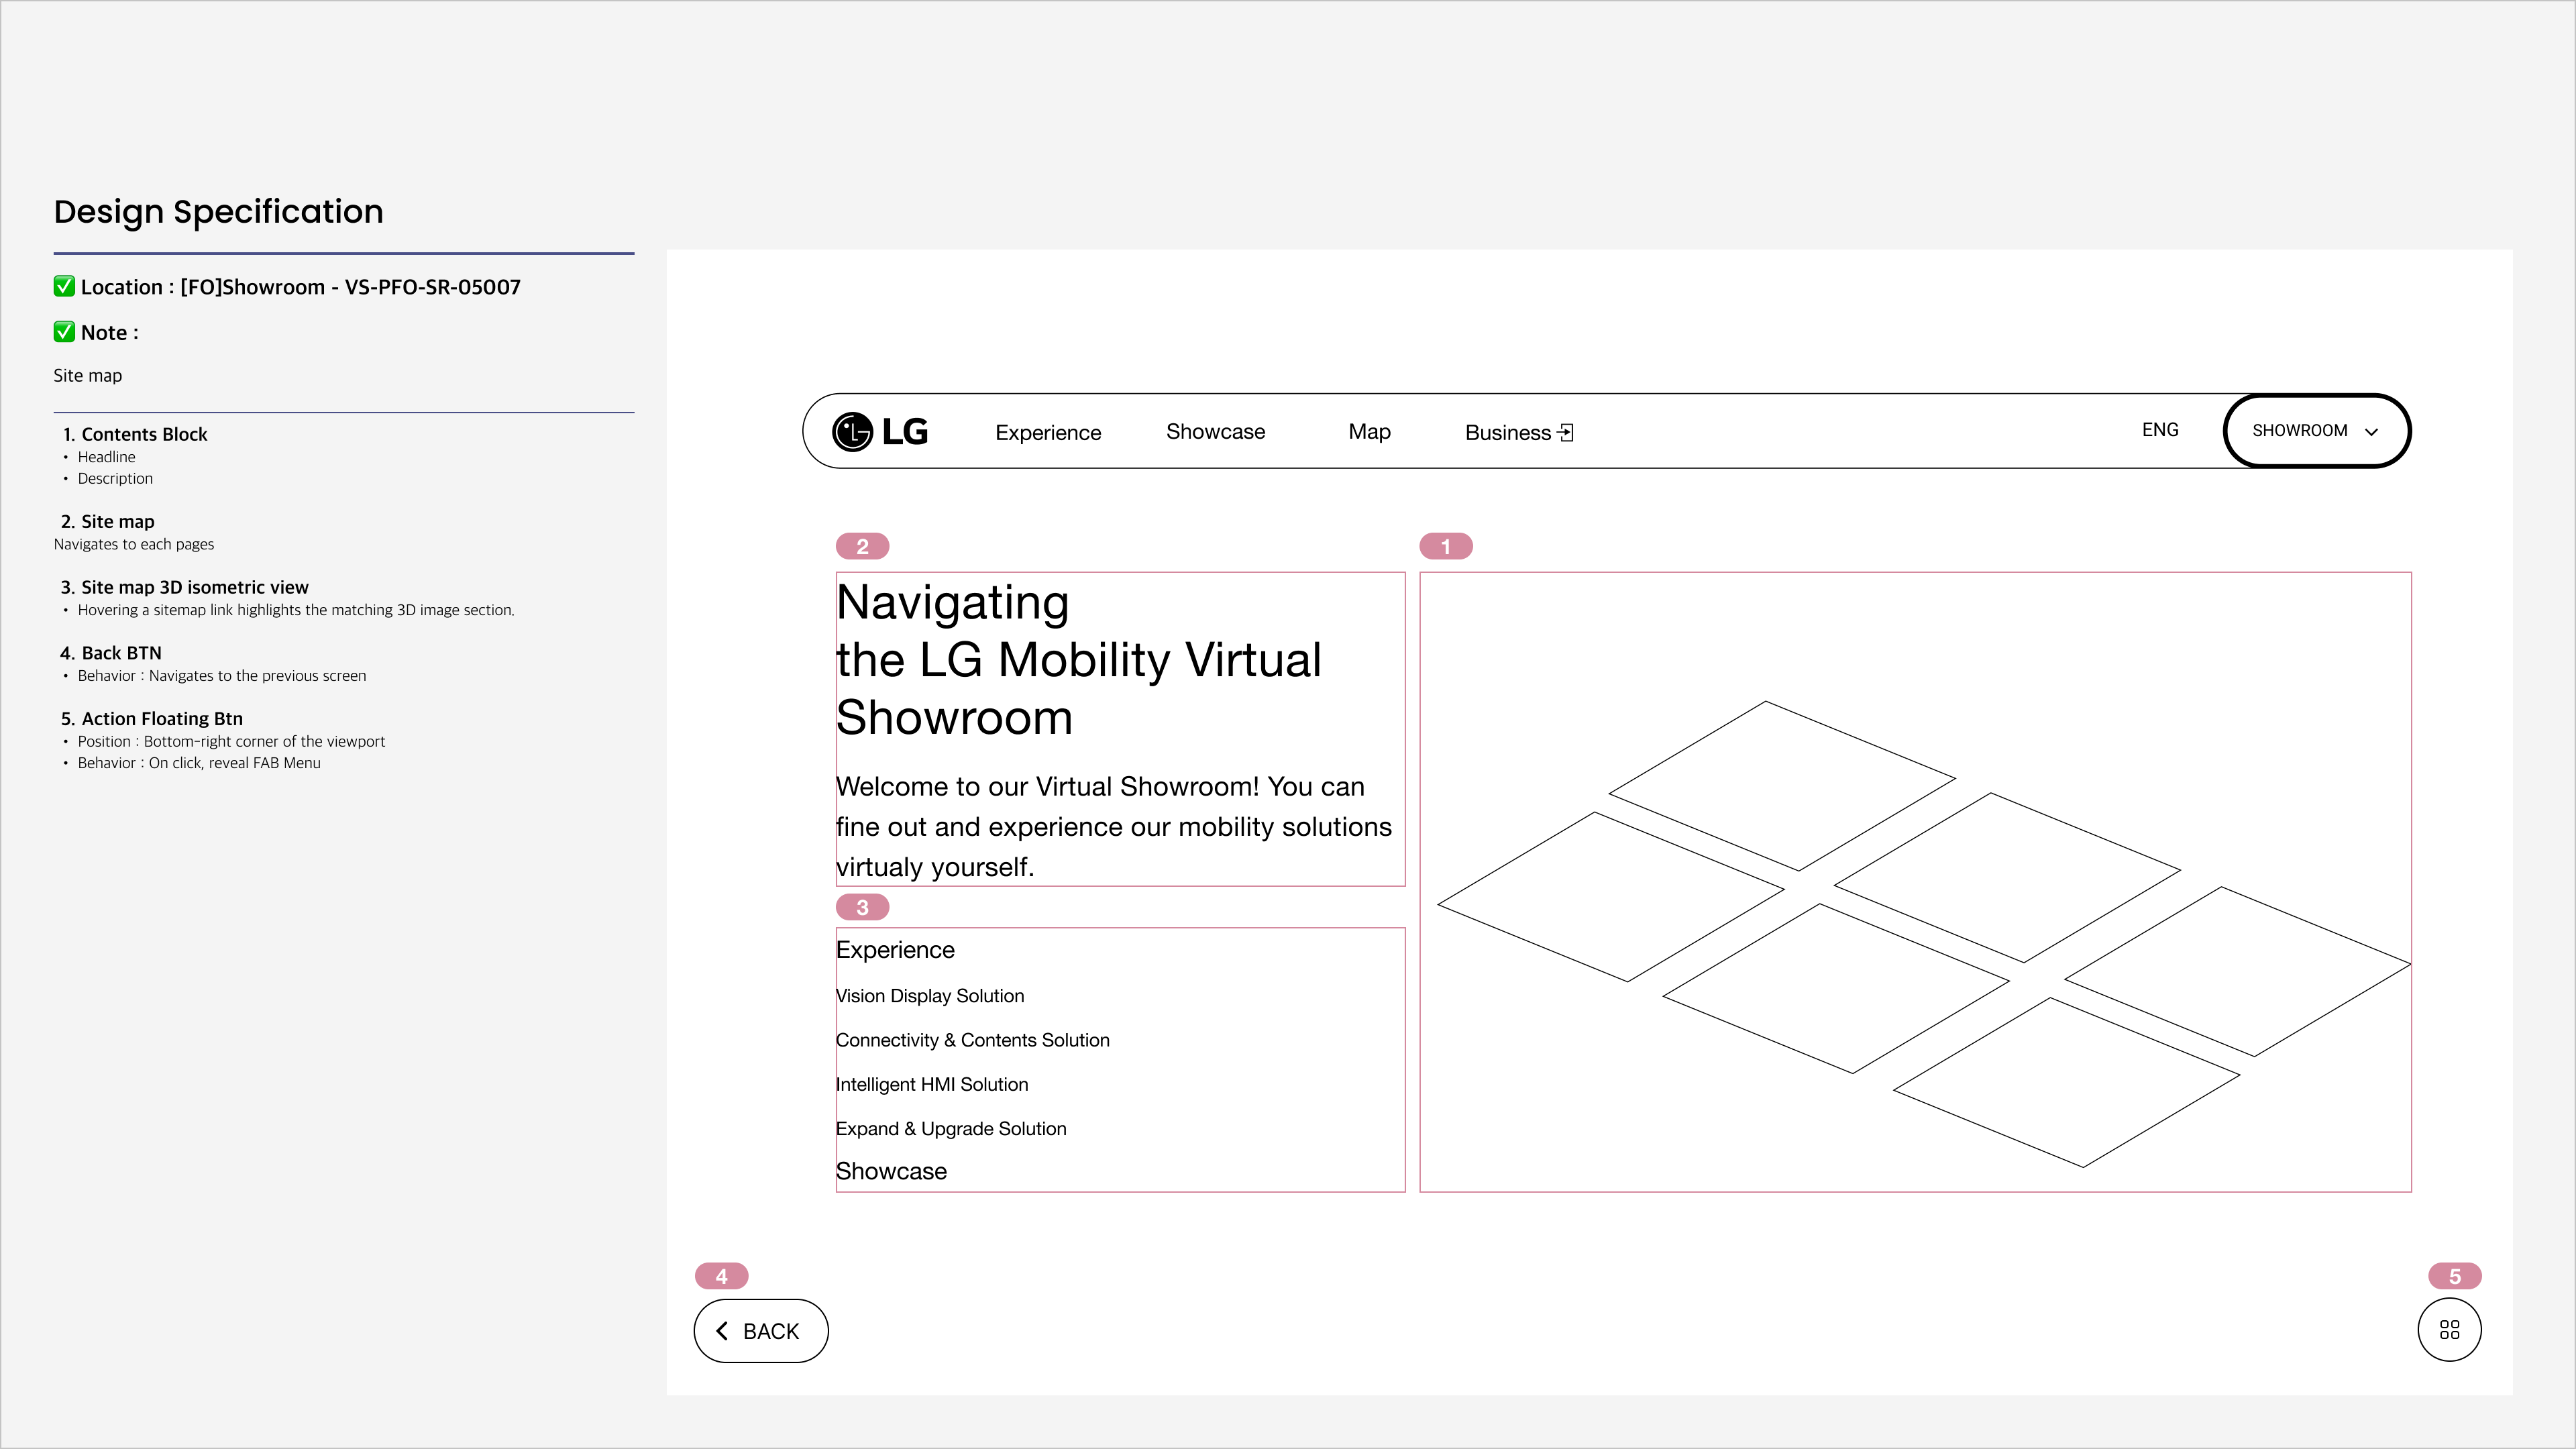The image size is (2576, 1449).
Task: Open the floating action grid button
Action: [2449, 1330]
